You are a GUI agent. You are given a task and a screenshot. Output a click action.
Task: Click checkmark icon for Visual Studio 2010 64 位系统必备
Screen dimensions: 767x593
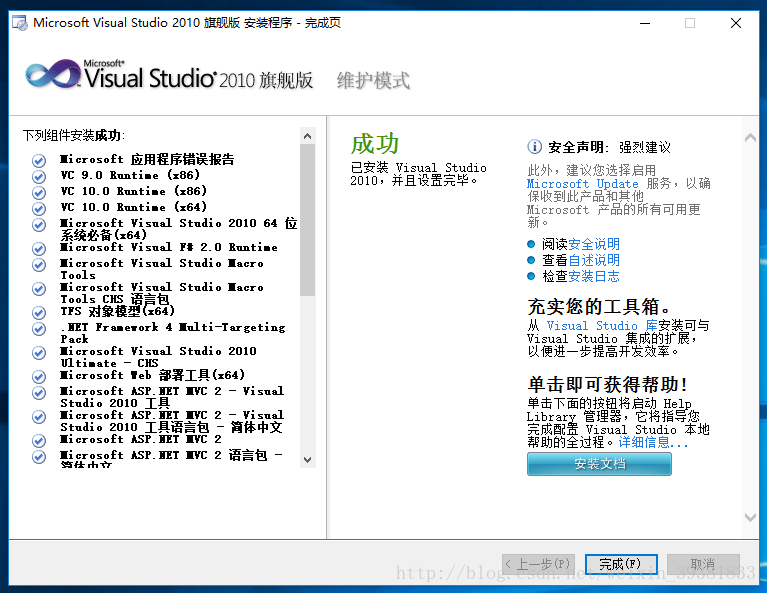[x=39, y=225]
